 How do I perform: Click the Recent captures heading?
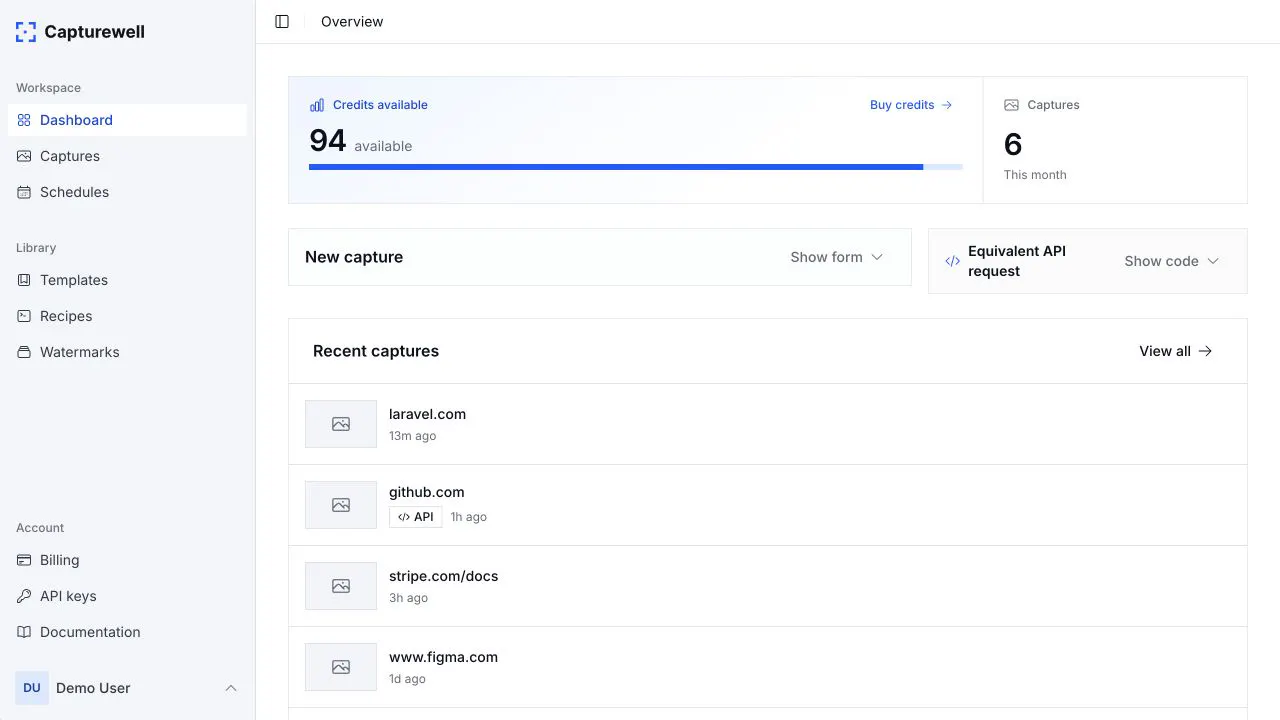[376, 351]
